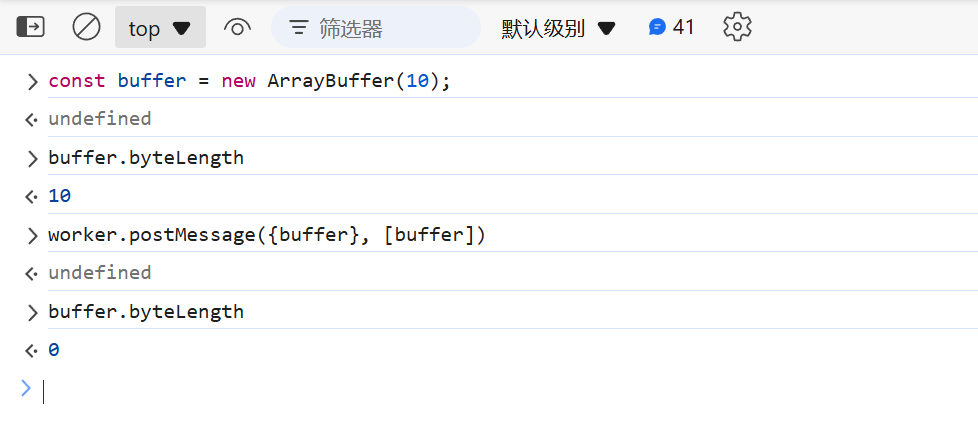Toggle the console sidebar panel icon

click(31, 27)
